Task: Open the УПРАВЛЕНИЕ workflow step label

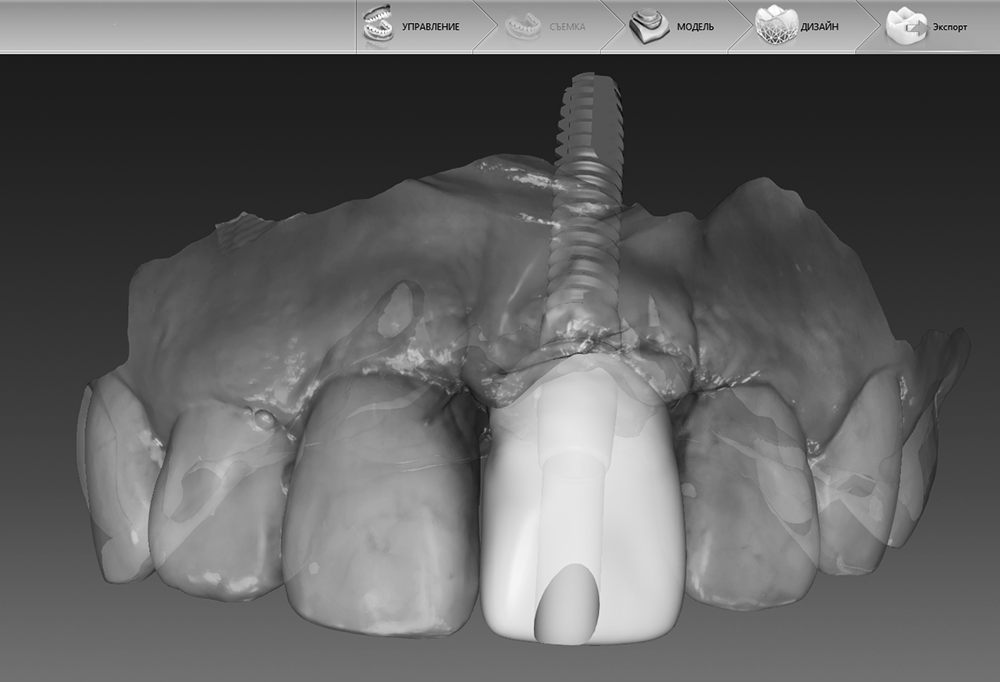Action: pyautogui.click(x=430, y=27)
